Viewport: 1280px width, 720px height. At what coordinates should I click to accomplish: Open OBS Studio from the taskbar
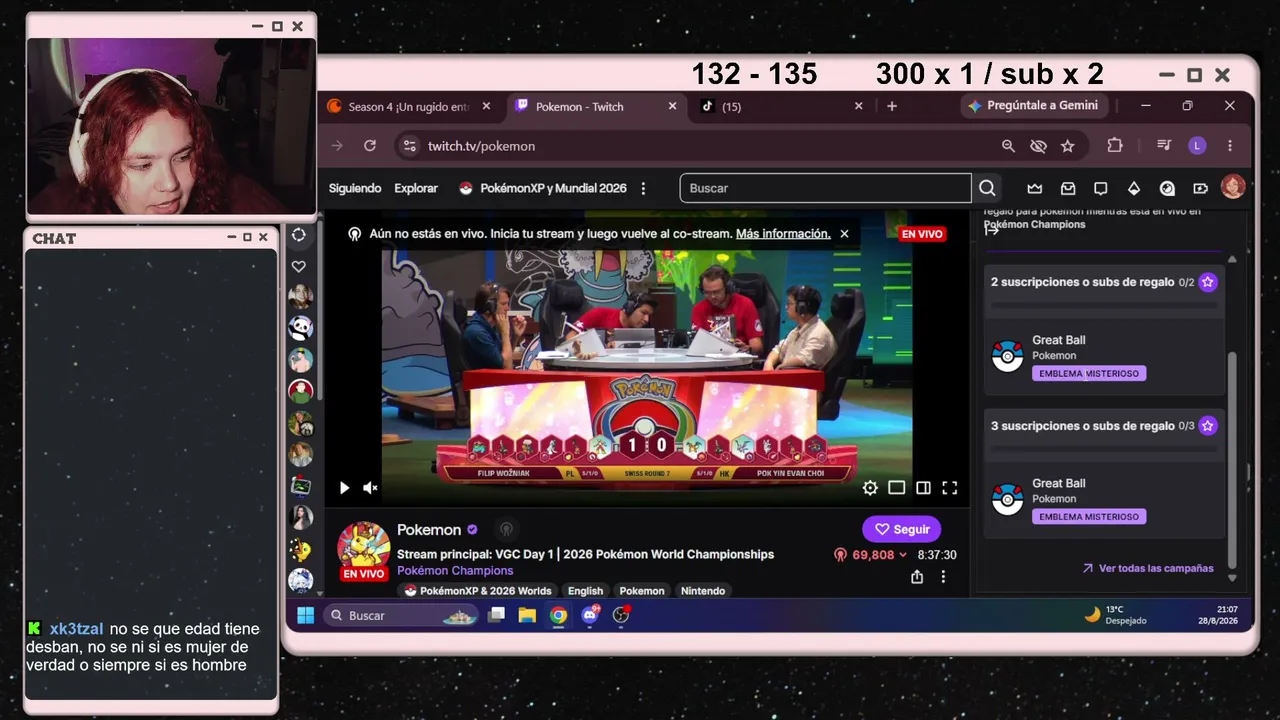click(621, 615)
